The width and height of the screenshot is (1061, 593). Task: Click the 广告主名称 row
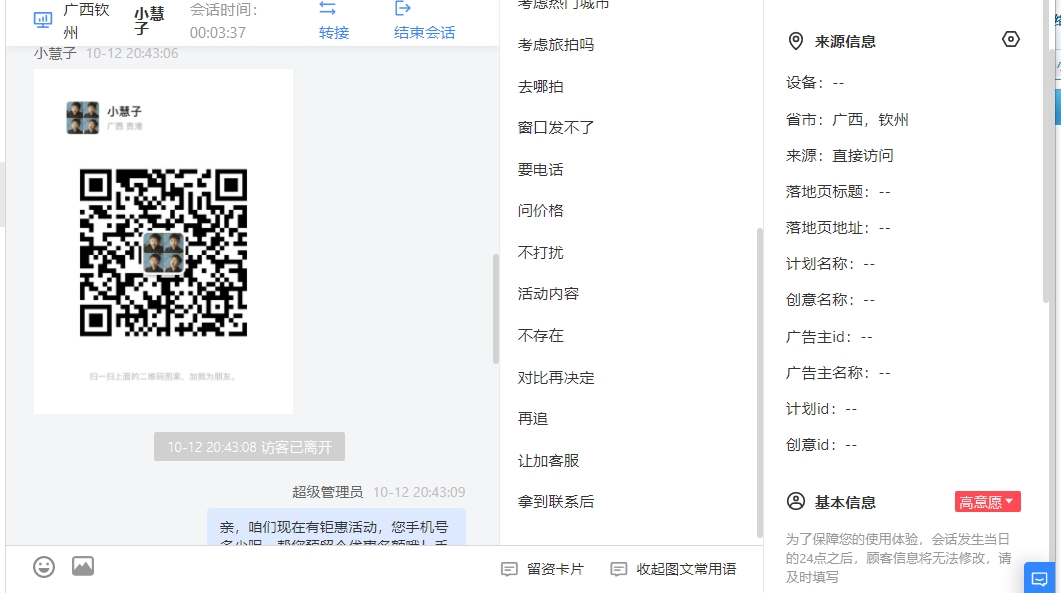[838, 373]
